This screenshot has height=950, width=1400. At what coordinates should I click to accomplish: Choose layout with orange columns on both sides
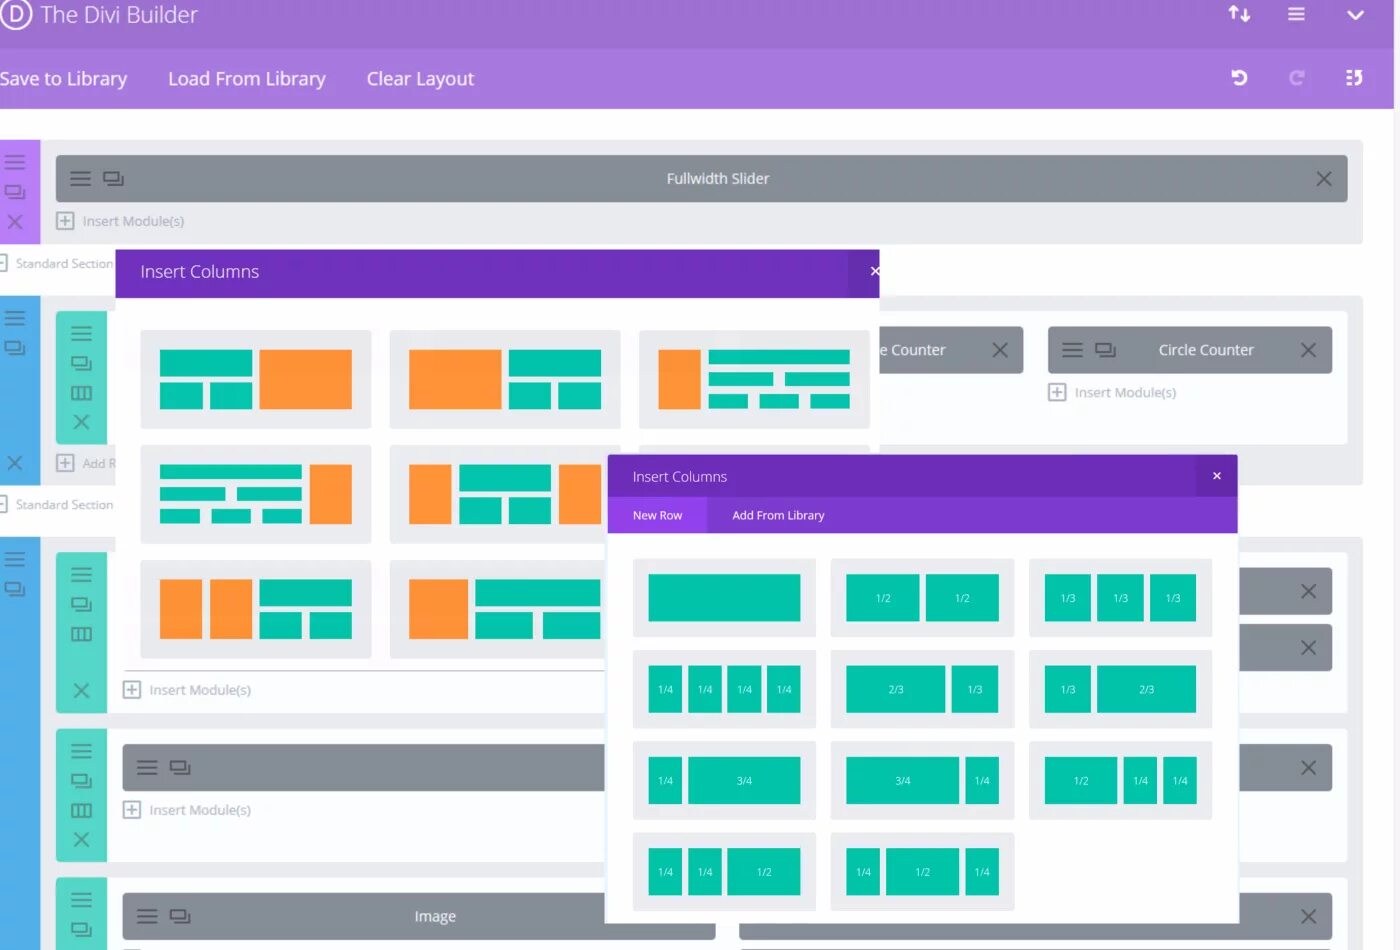(499, 494)
